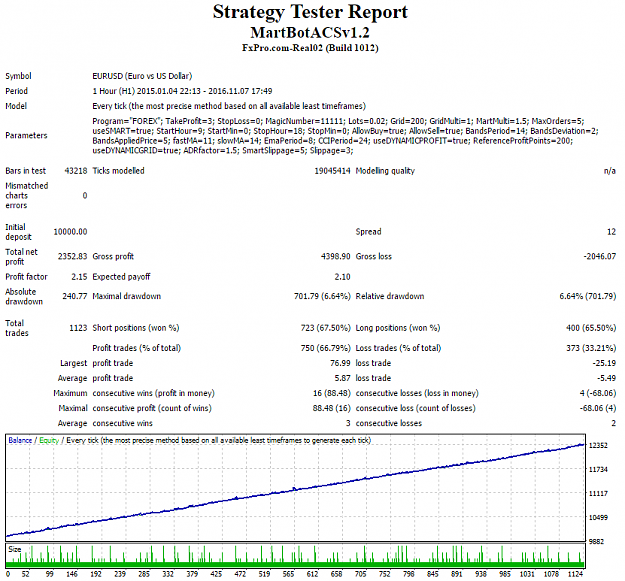Click the Long positions value 400 (65.50%)
Image resolution: width=625 pixels, height=581 pixels.
coord(591,328)
